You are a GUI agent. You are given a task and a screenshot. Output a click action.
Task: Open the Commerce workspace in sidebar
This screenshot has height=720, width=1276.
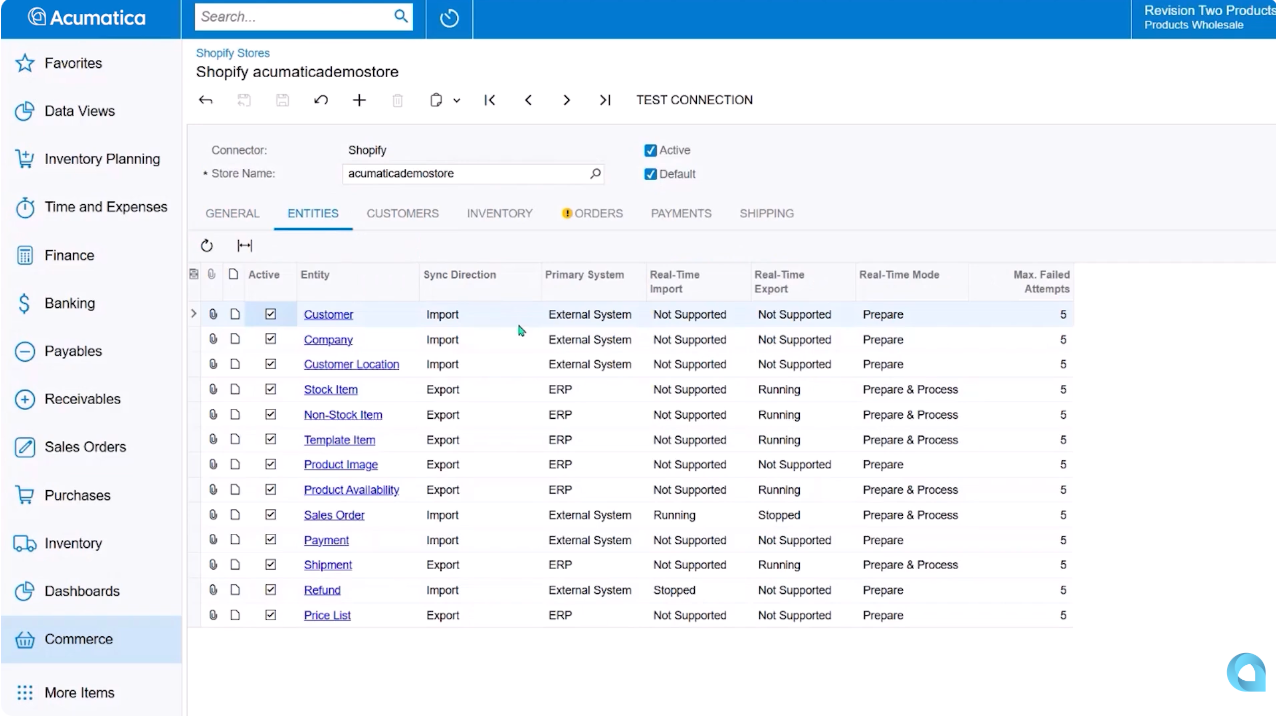(x=78, y=639)
